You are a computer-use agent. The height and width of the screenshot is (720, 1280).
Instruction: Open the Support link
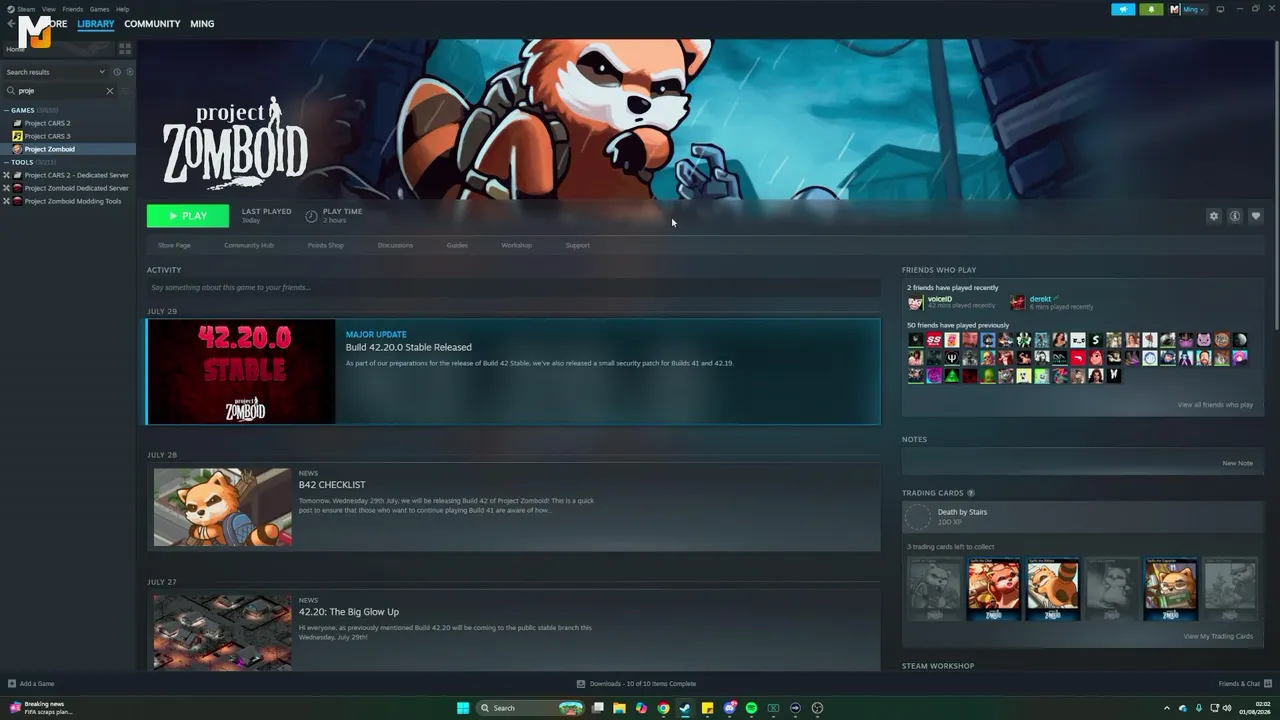pyautogui.click(x=578, y=245)
